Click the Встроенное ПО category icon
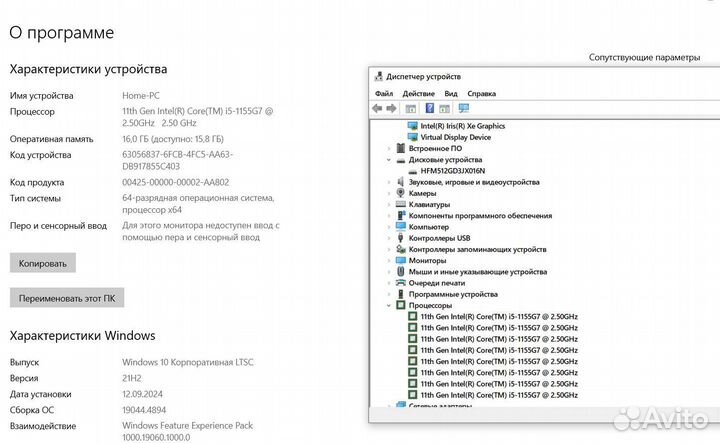This screenshot has width=720, height=444. point(400,148)
